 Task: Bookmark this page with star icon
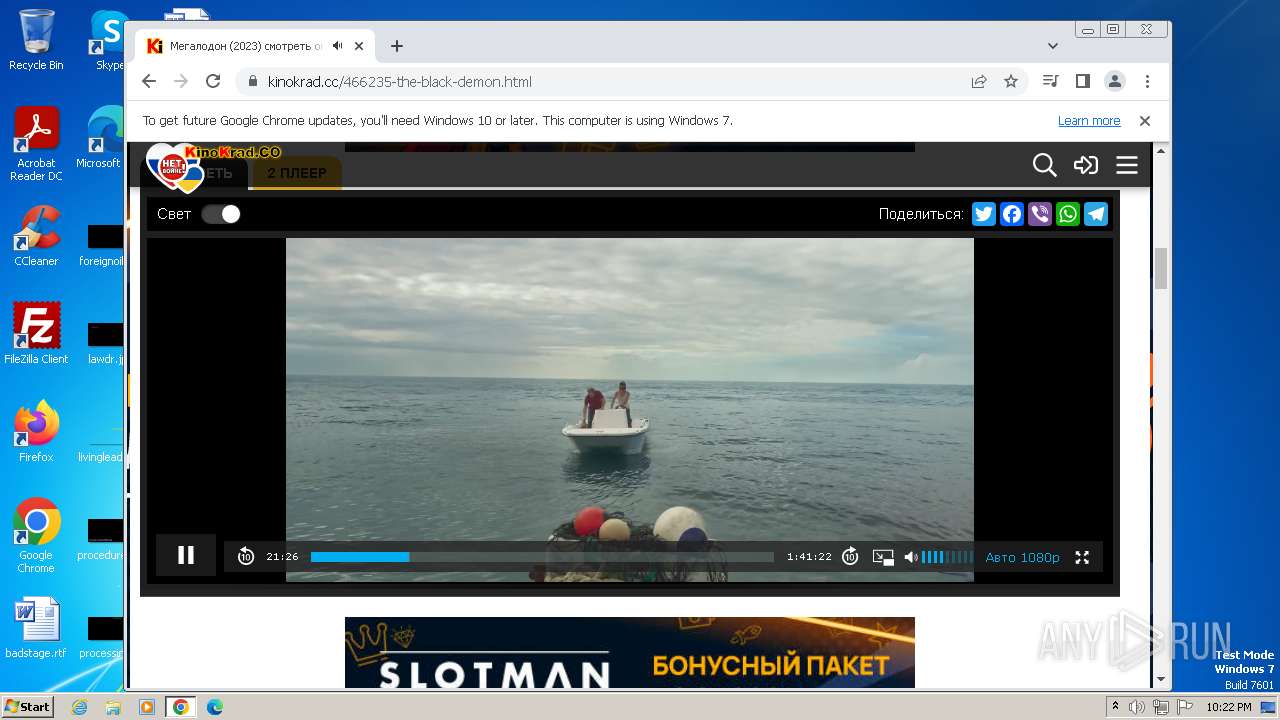pos(1011,82)
